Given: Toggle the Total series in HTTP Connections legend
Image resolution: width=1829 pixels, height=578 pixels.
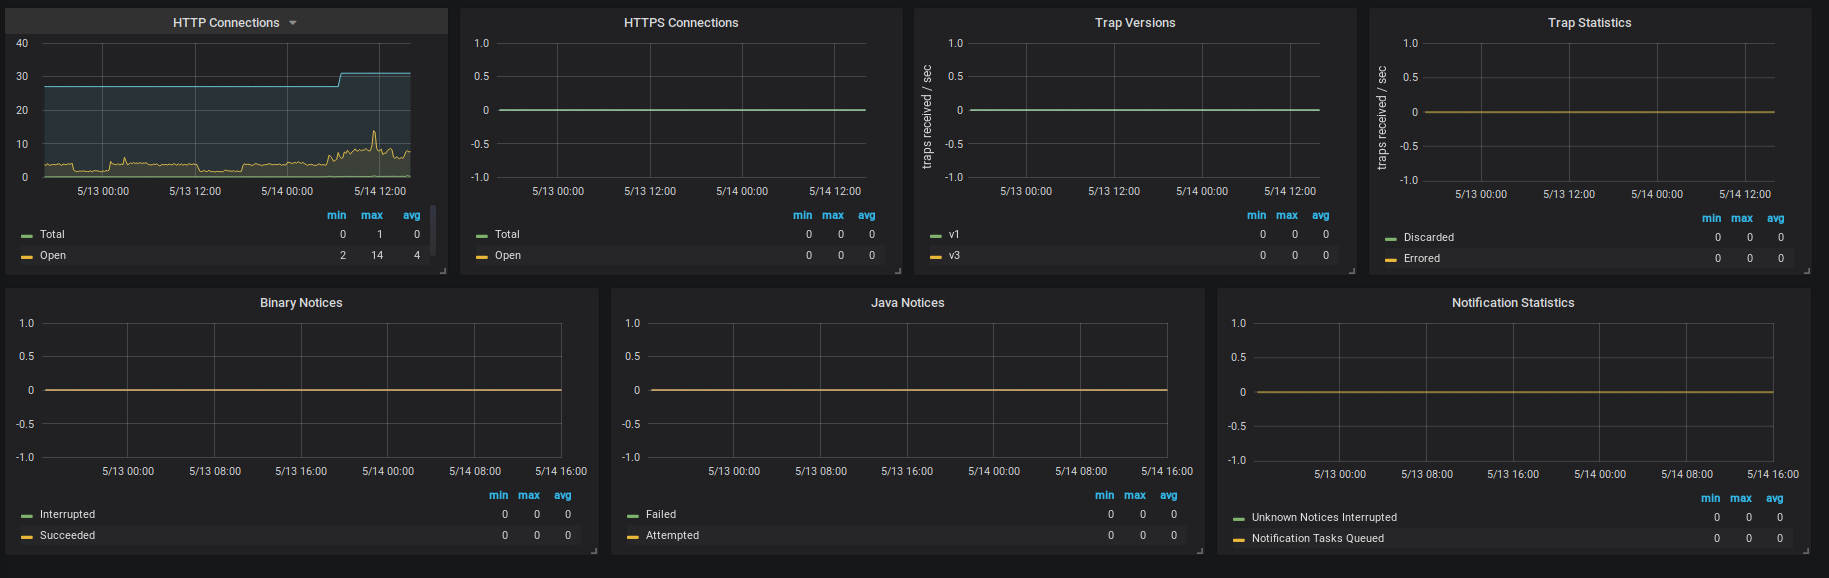Looking at the screenshot, I should click(x=52, y=235).
